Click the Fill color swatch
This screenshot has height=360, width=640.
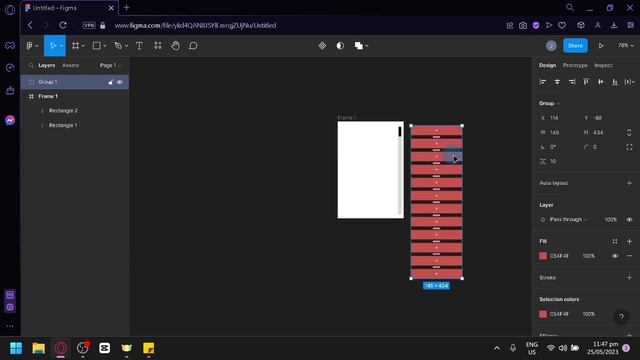click(543, 256)
